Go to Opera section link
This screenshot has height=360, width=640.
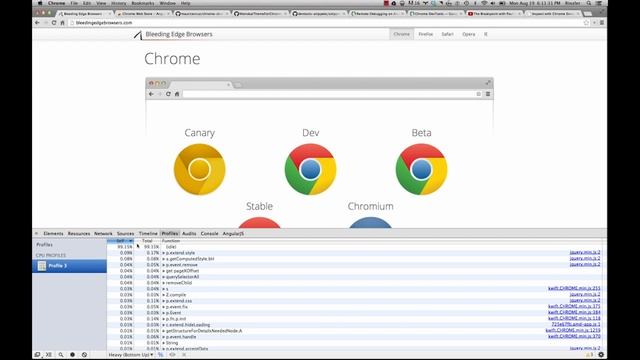(469, 34)
